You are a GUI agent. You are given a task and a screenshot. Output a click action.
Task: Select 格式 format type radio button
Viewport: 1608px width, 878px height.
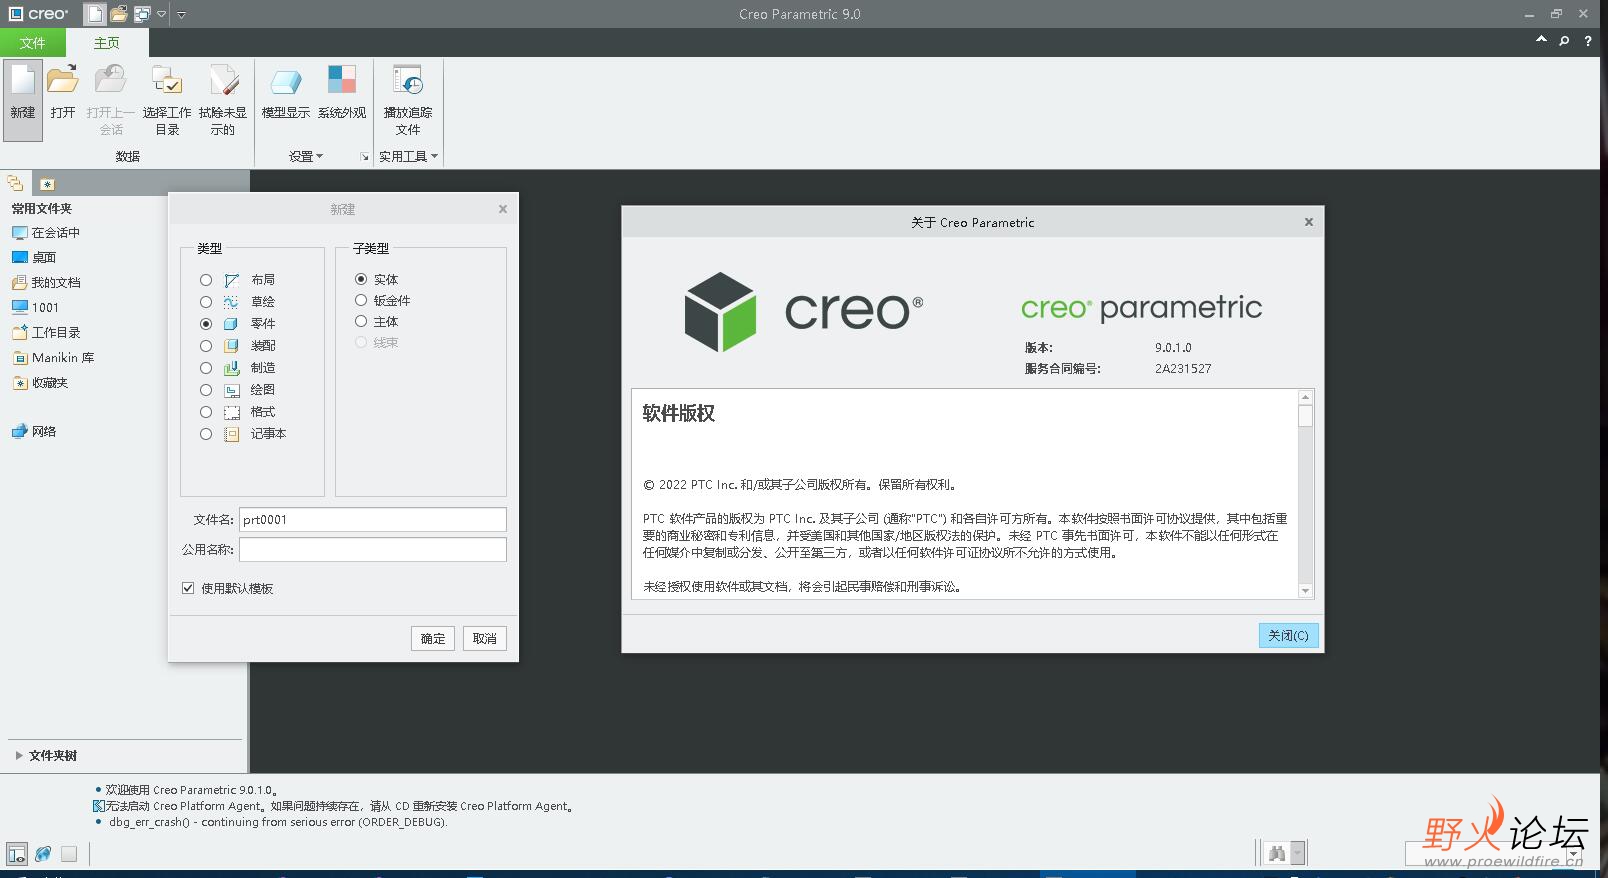206,412
